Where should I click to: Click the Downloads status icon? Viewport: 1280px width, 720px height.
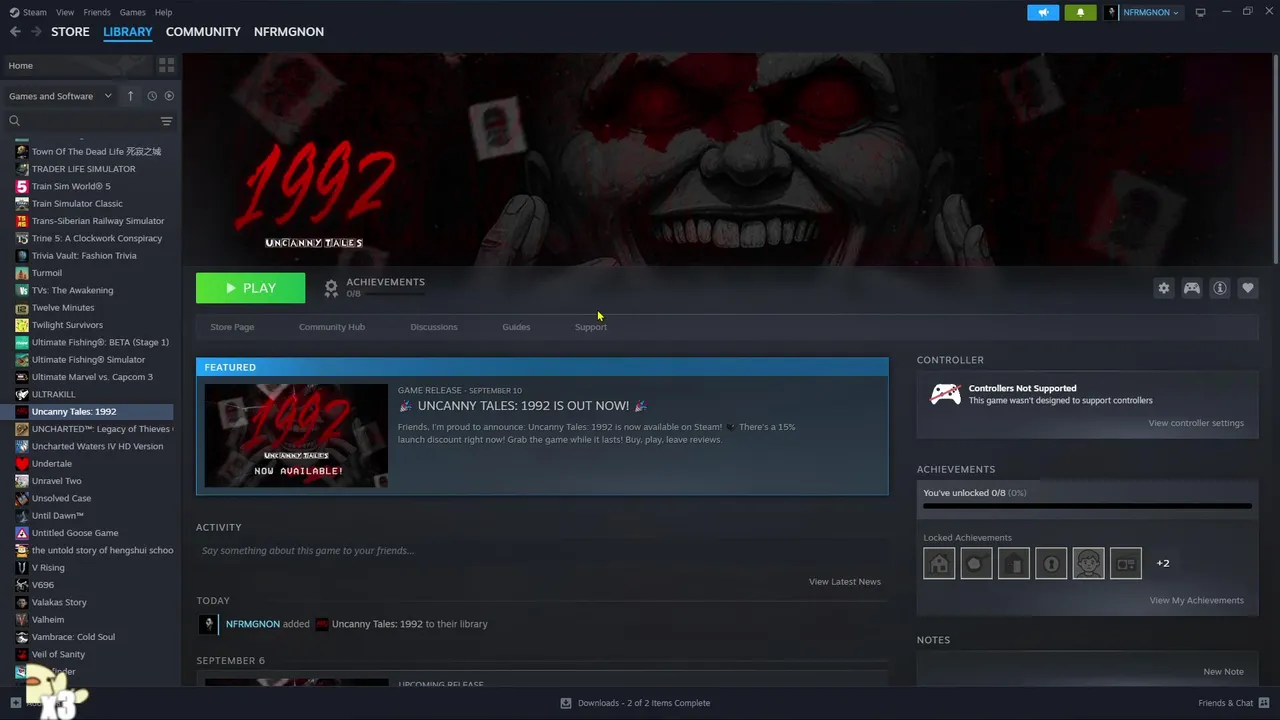(x=566, y=703)
